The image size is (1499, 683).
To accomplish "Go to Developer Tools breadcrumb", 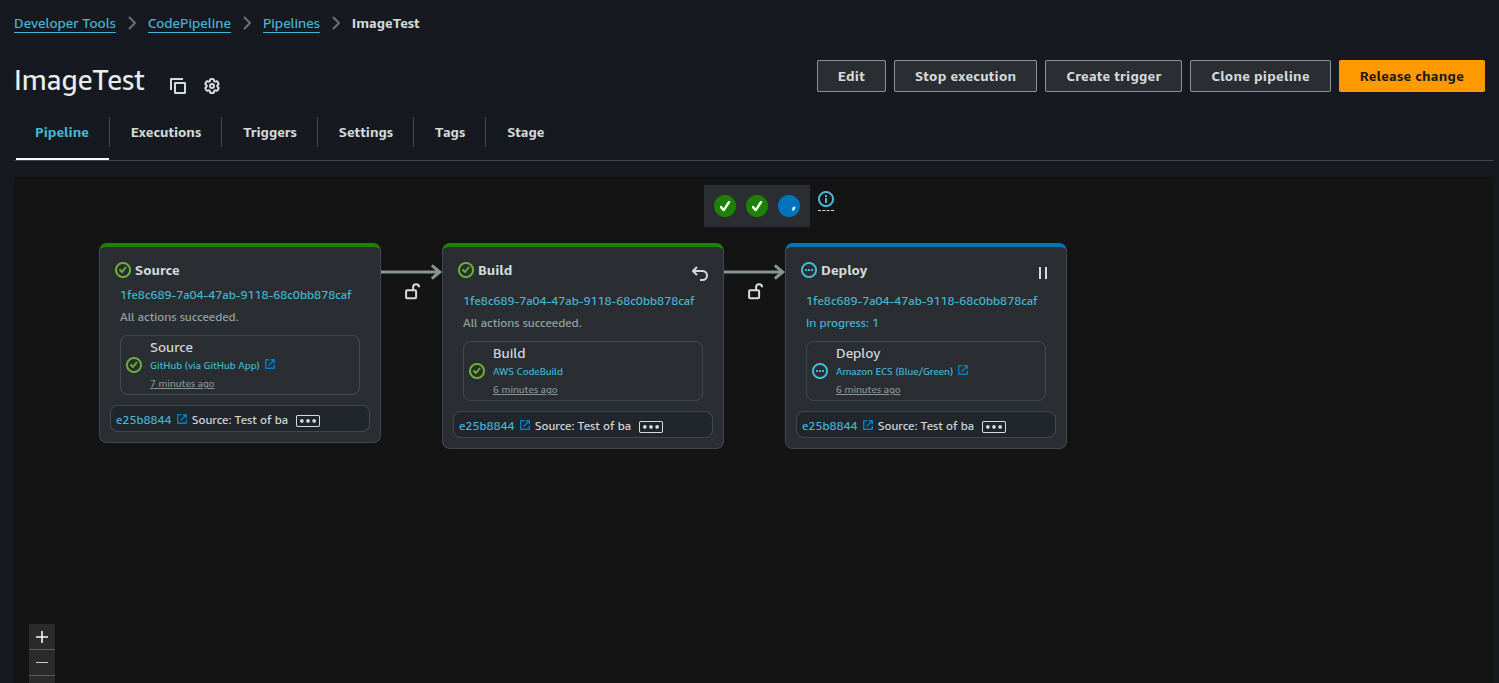I will tap(65, 23).
